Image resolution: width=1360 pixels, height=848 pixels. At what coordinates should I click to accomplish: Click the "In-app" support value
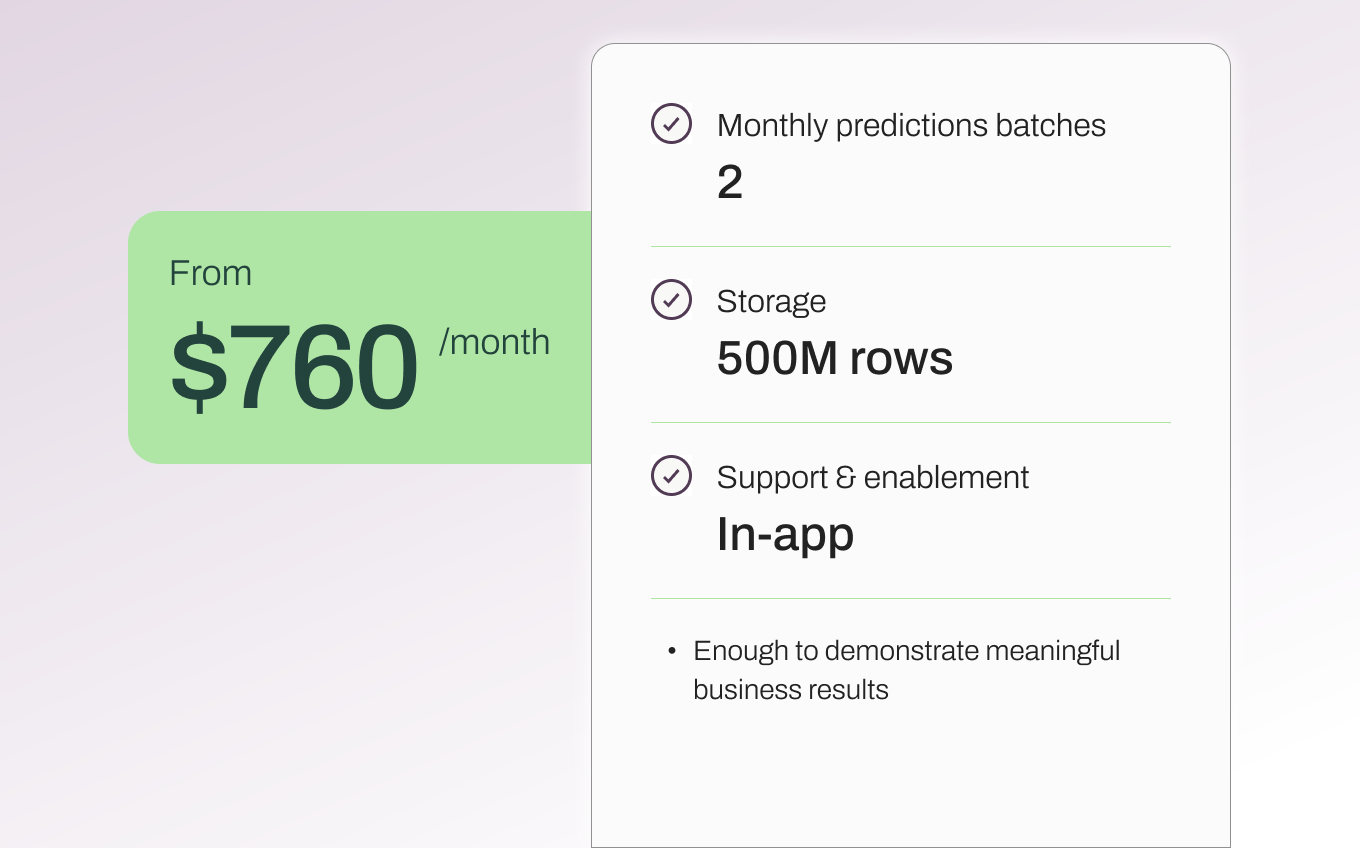(x=785, y=534)
